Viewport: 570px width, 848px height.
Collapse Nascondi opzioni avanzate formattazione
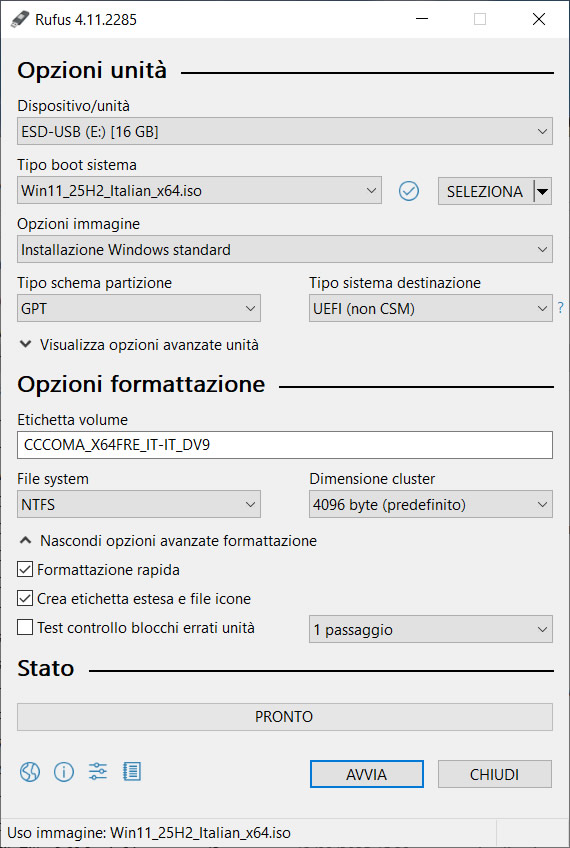click(168, 541)
